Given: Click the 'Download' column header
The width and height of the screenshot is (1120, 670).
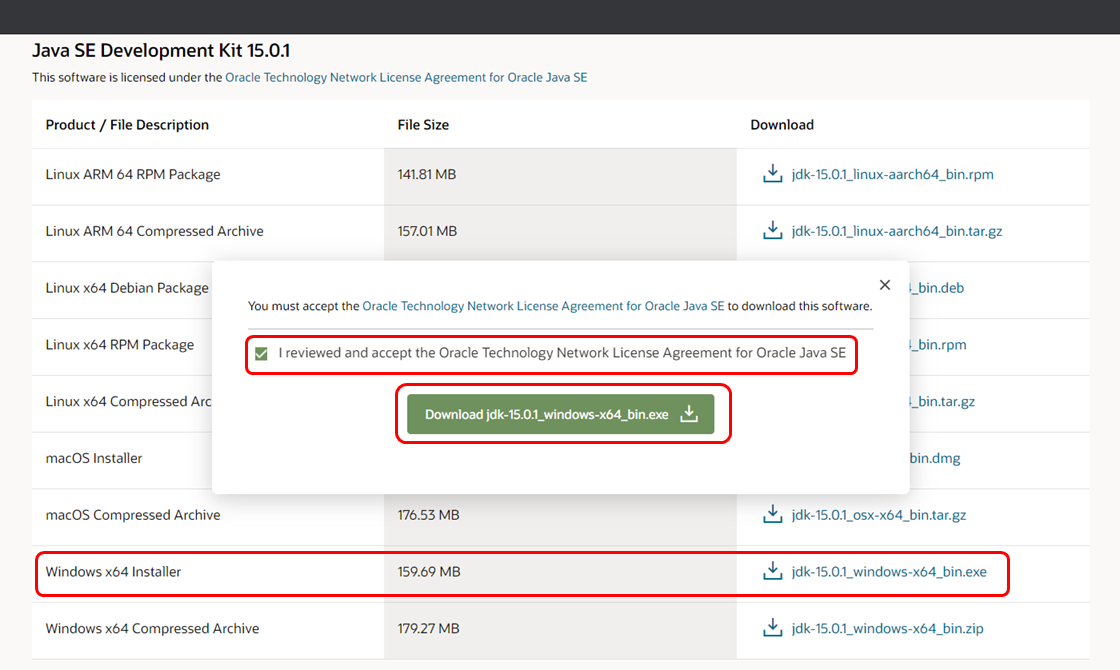Looking at the screenshot, I should click(x=782, y=125).
